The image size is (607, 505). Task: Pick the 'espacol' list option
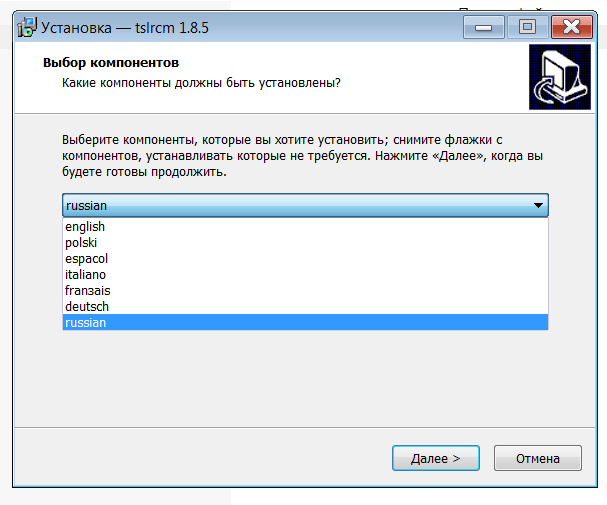pyautogui.click(x=86, y=259)
